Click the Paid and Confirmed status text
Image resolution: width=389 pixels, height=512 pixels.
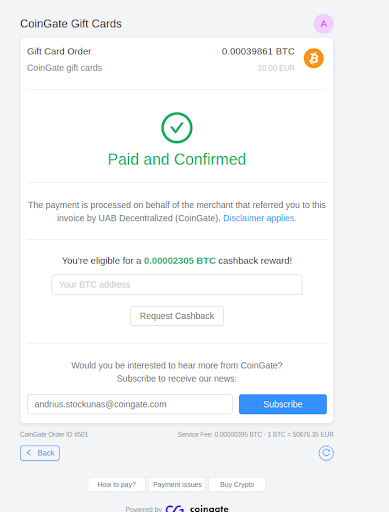pos(177,159)
